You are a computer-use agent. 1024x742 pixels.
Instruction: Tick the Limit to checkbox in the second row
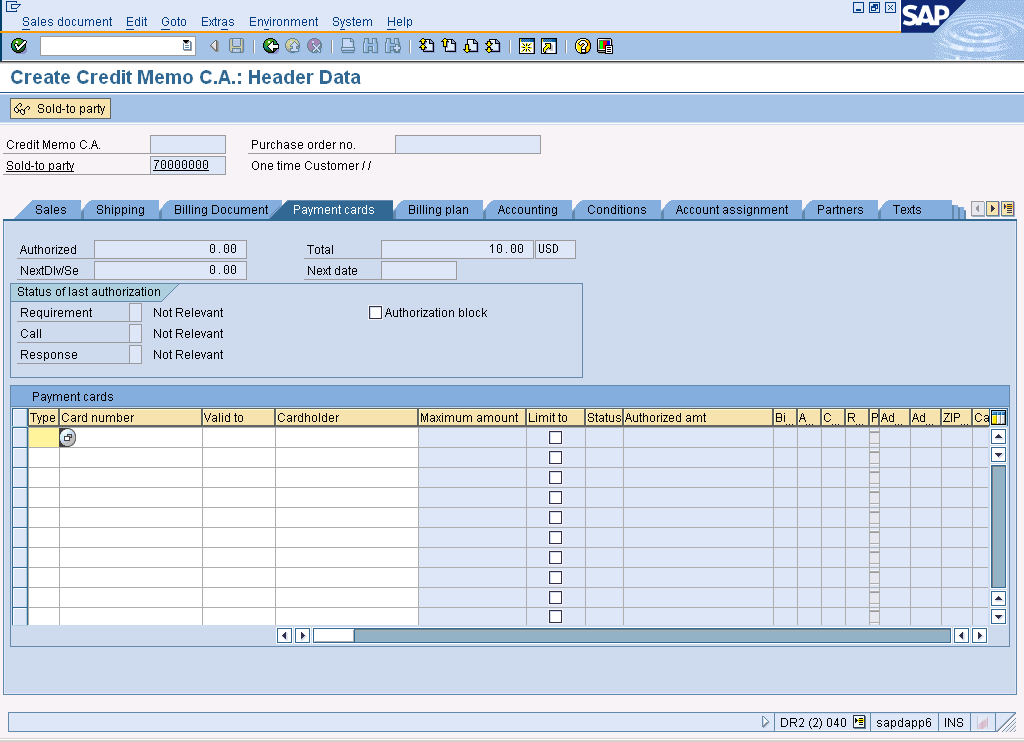pyautogui.click(x=555, y=458)
